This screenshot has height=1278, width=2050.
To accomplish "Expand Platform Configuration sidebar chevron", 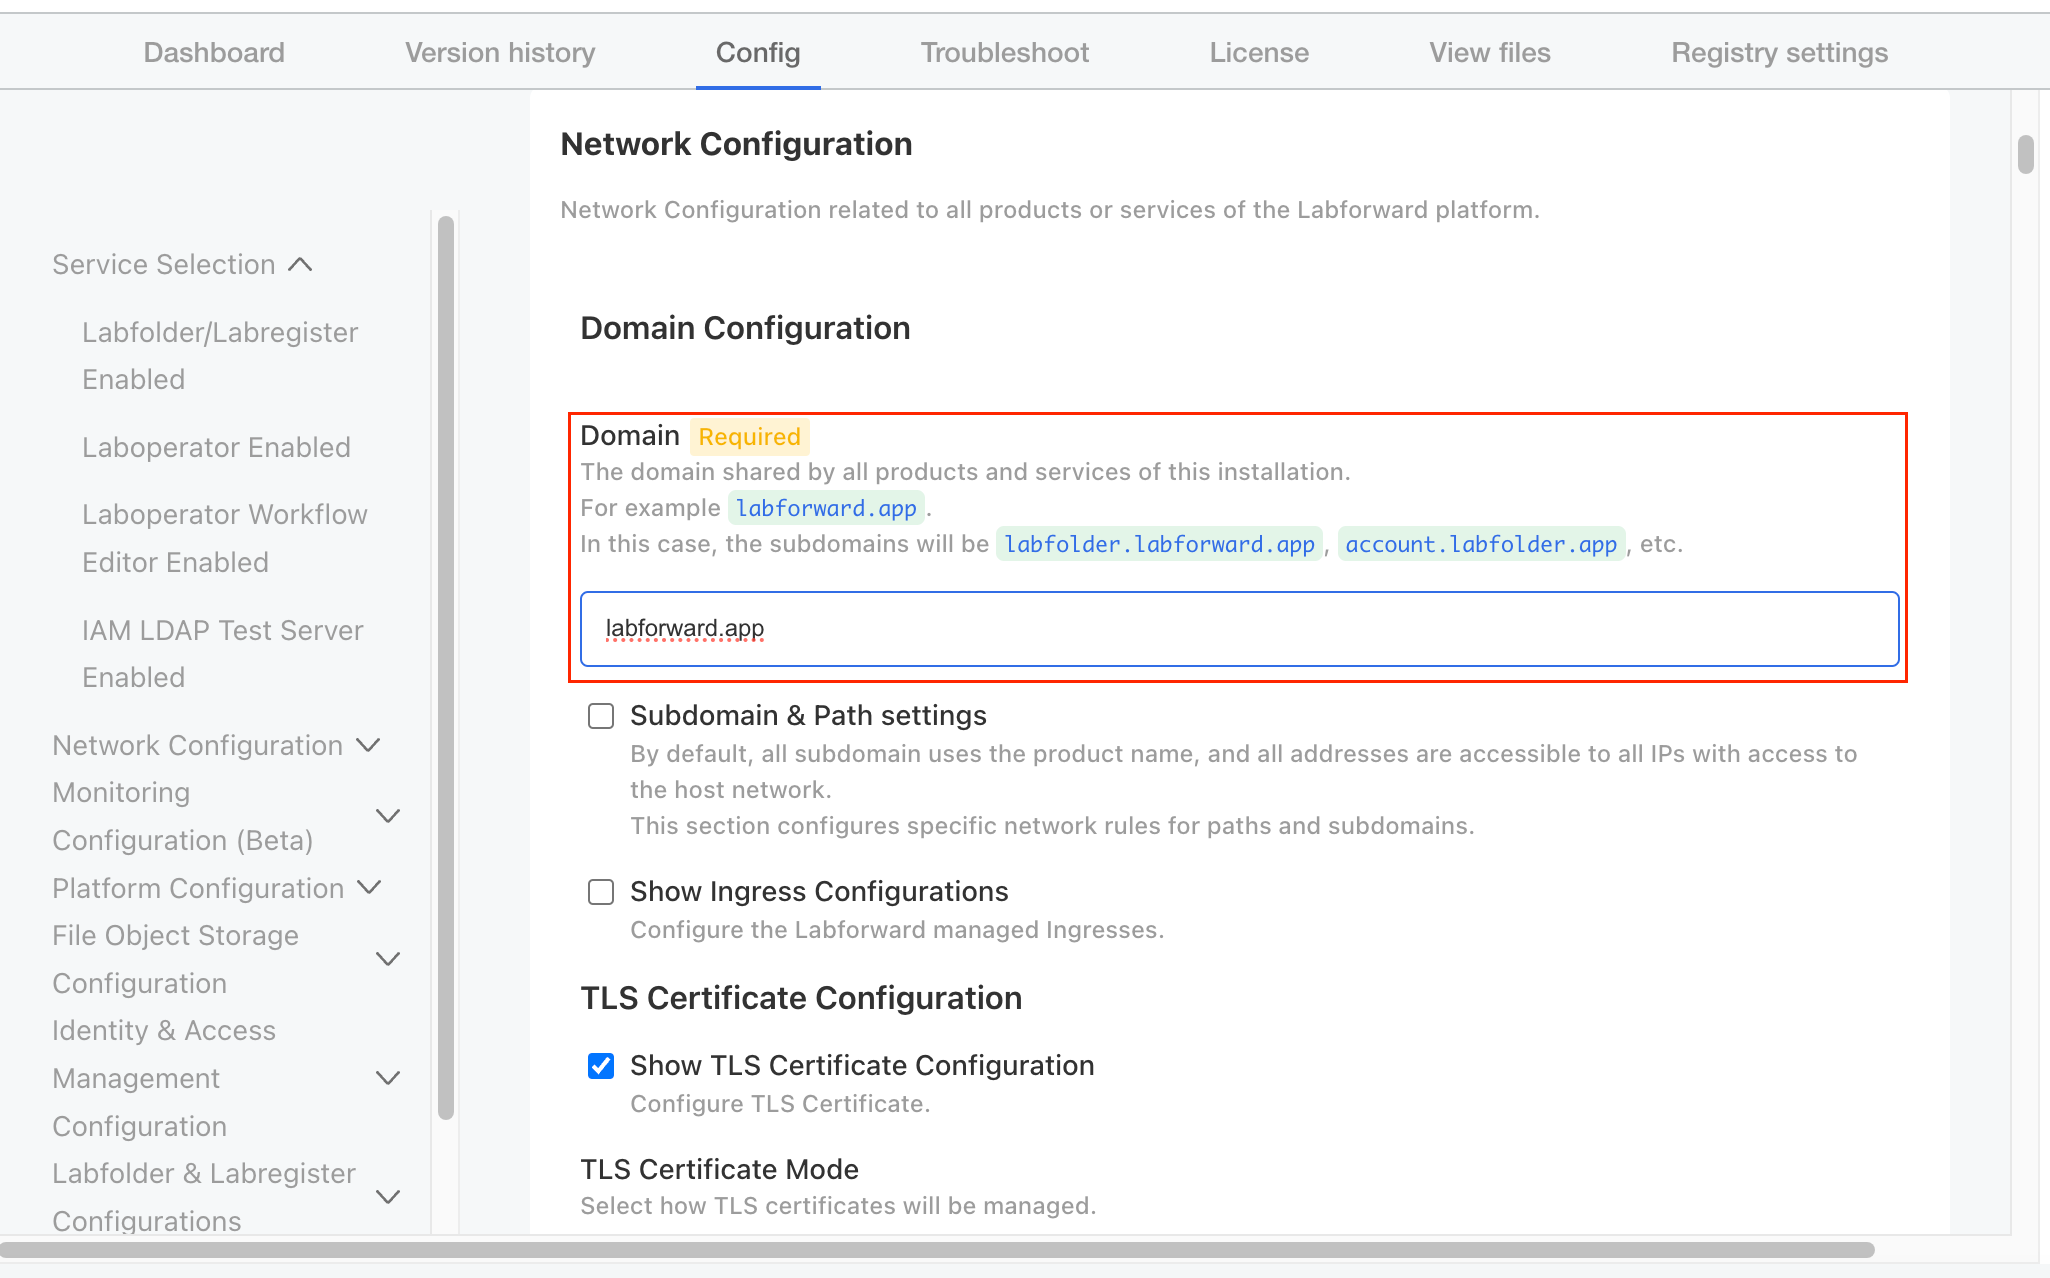I will [x=369, y=888].
